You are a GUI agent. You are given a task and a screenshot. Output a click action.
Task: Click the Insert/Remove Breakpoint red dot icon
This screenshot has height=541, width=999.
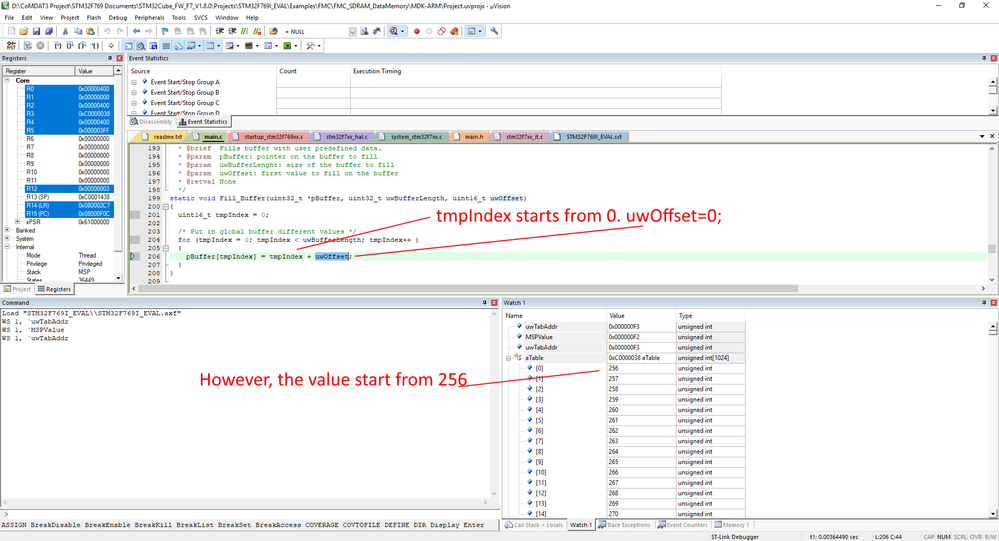pyautogui.click(x=417, y=31)
